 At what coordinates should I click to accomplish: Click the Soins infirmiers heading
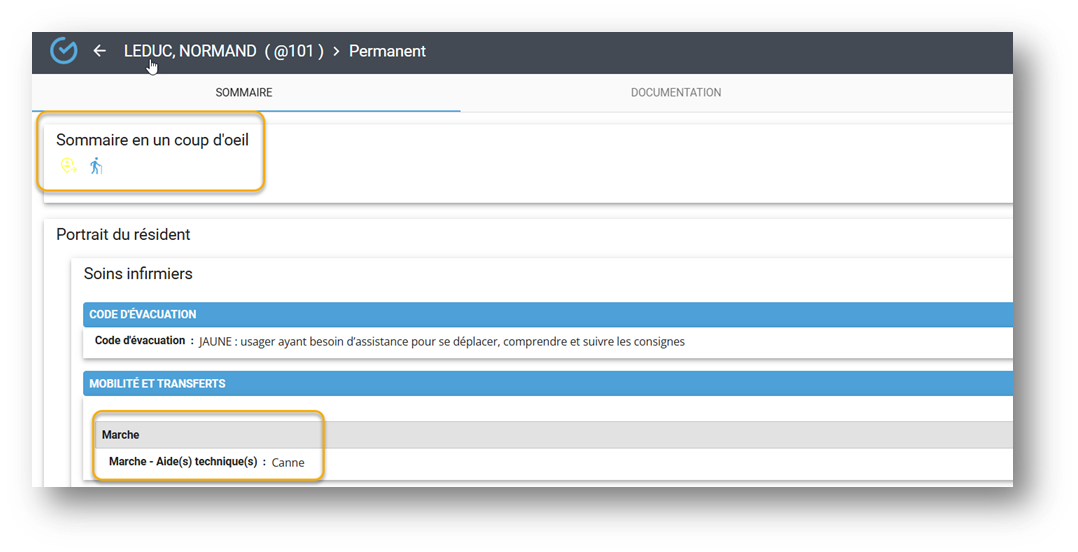[x=138, y=273]
